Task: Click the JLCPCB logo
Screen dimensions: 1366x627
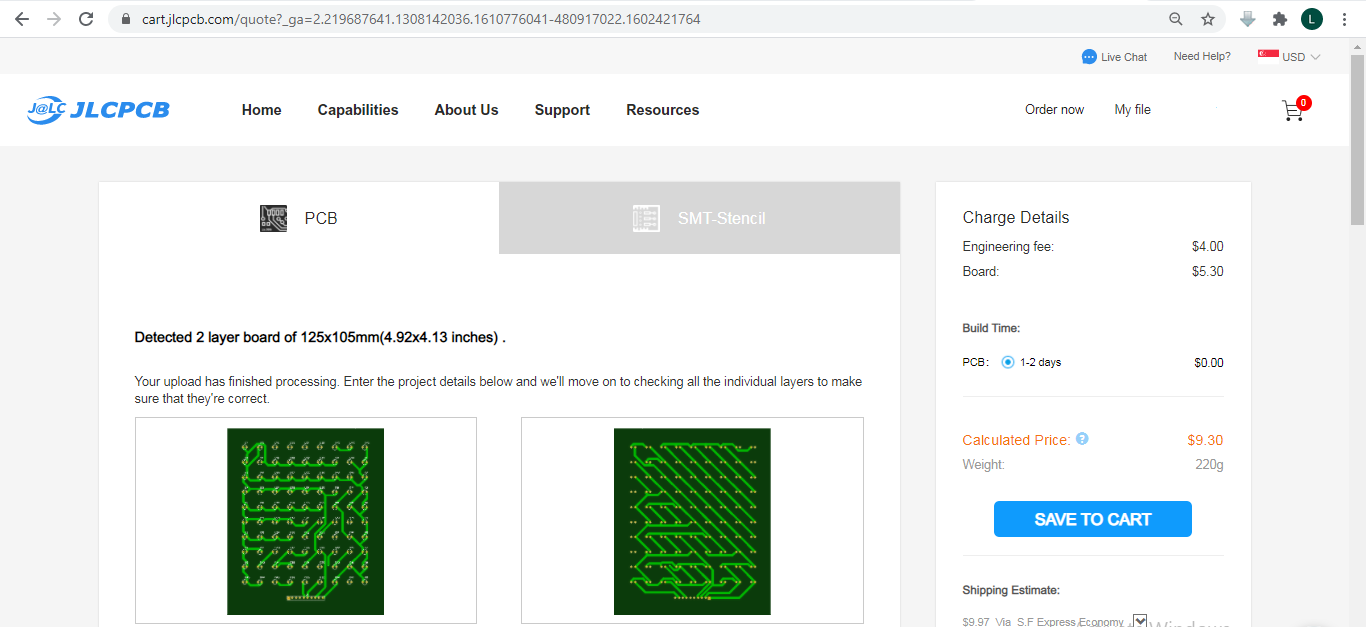Action: [98, 110]
